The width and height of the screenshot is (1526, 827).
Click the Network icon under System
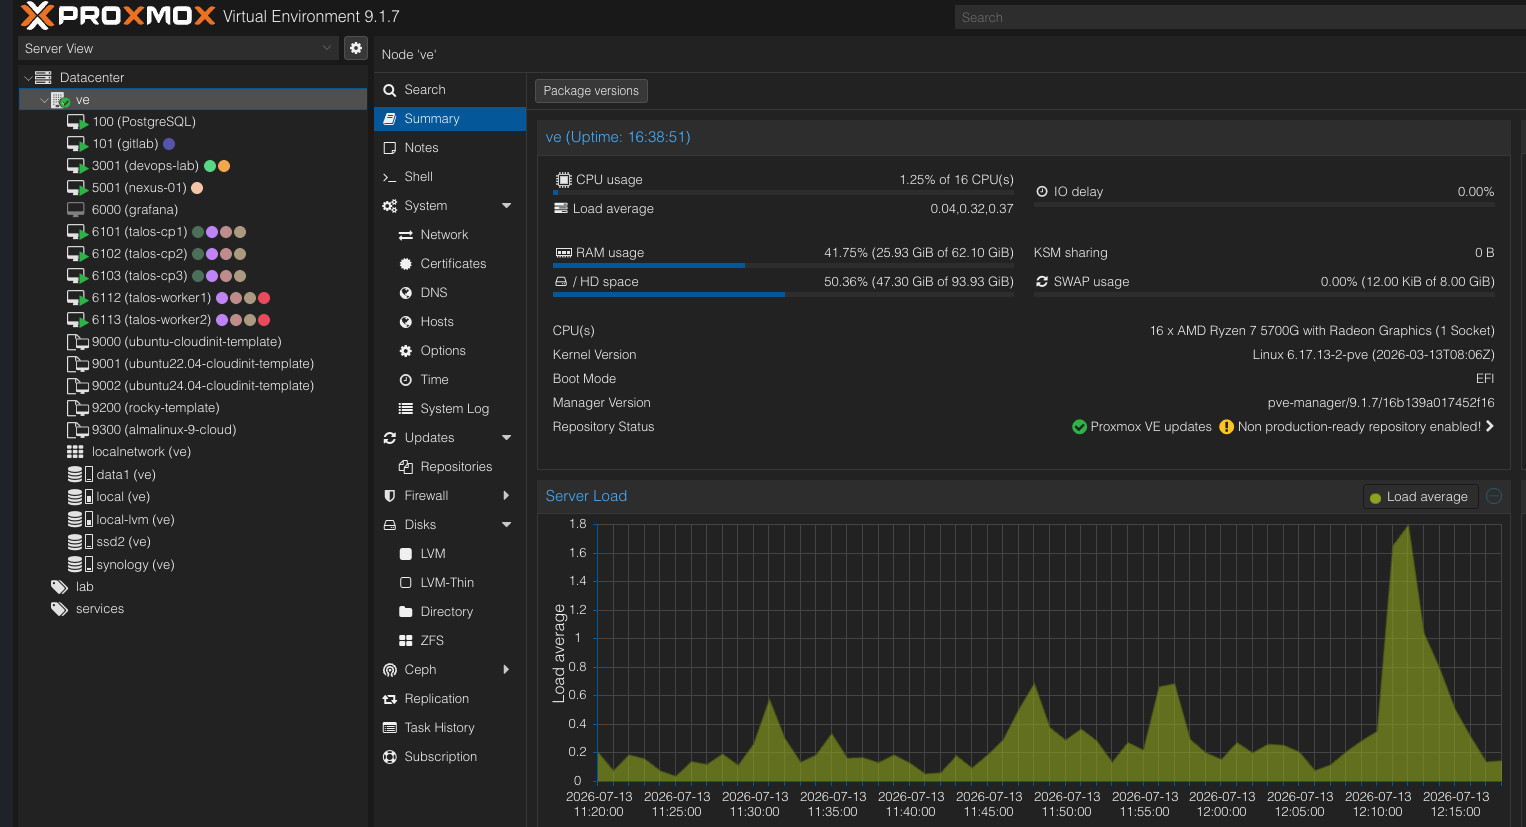point(406,235)
